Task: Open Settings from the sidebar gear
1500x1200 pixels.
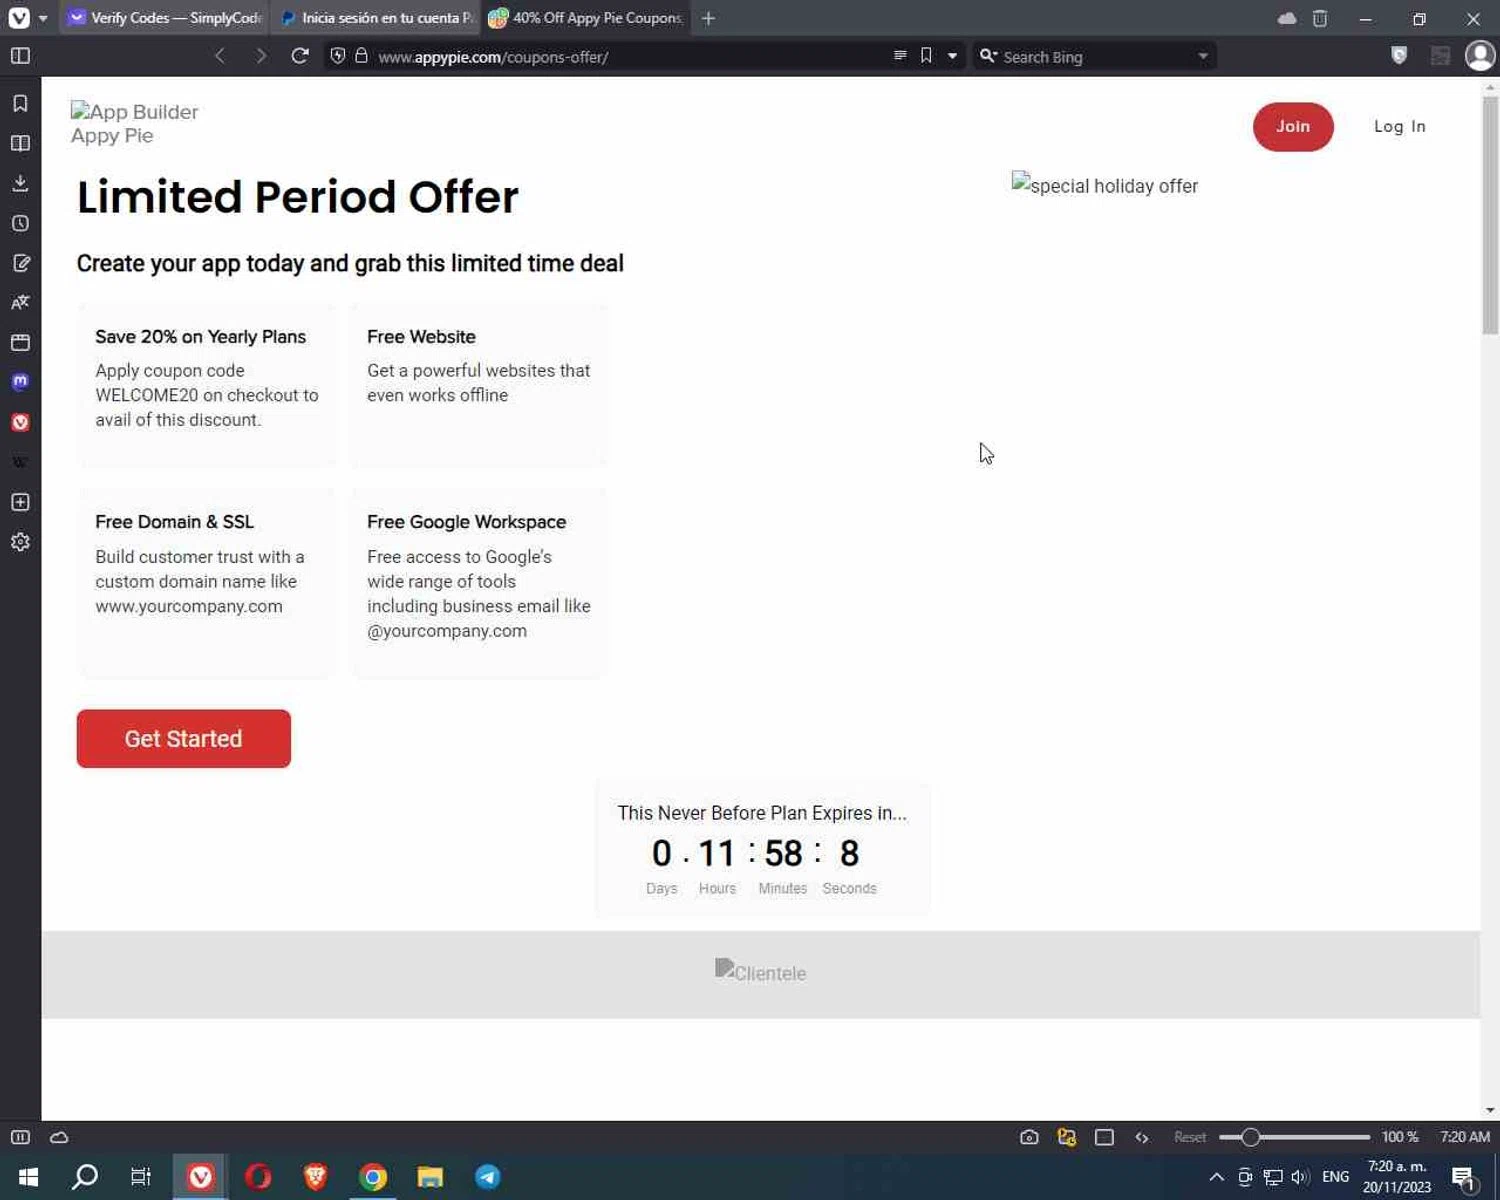Action: click(x=20, y=542)
